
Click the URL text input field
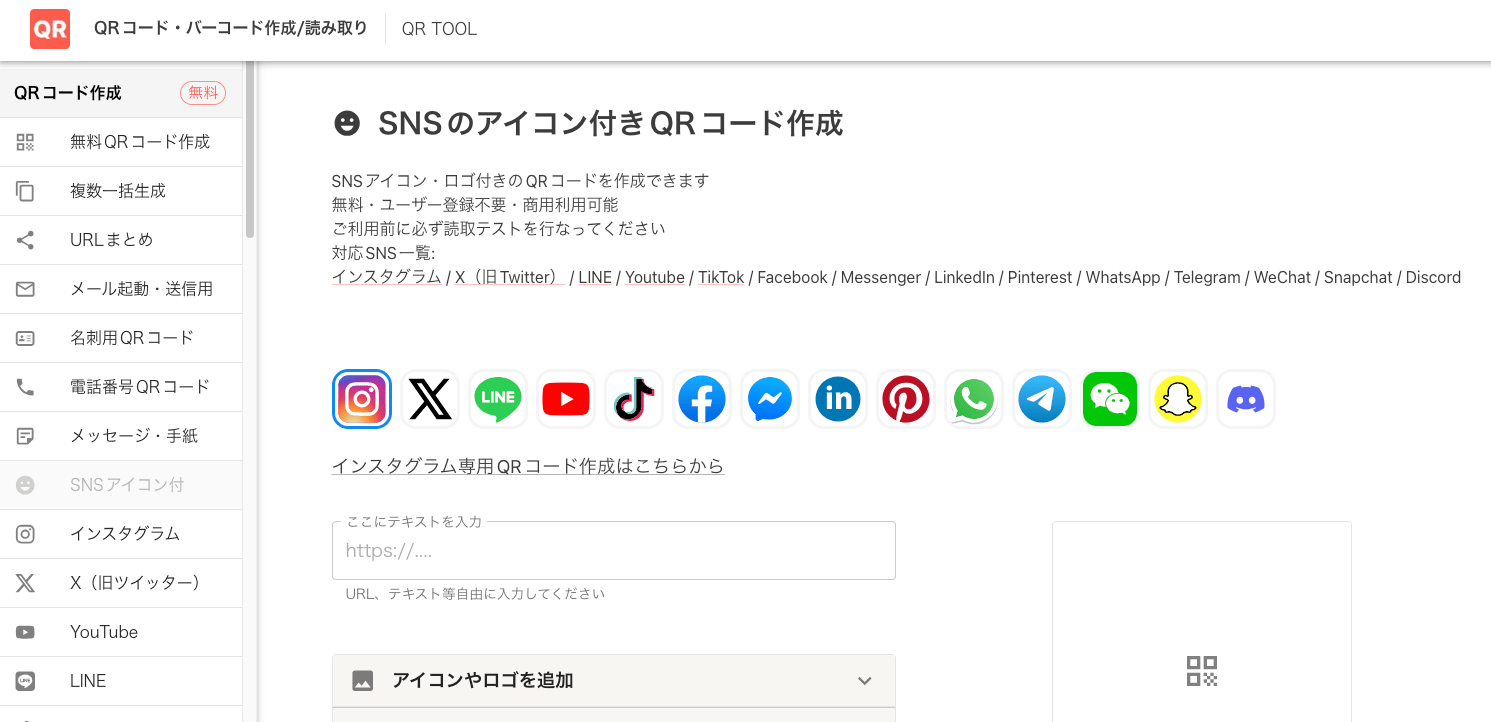pyautogui.click(x=613, y=550)
